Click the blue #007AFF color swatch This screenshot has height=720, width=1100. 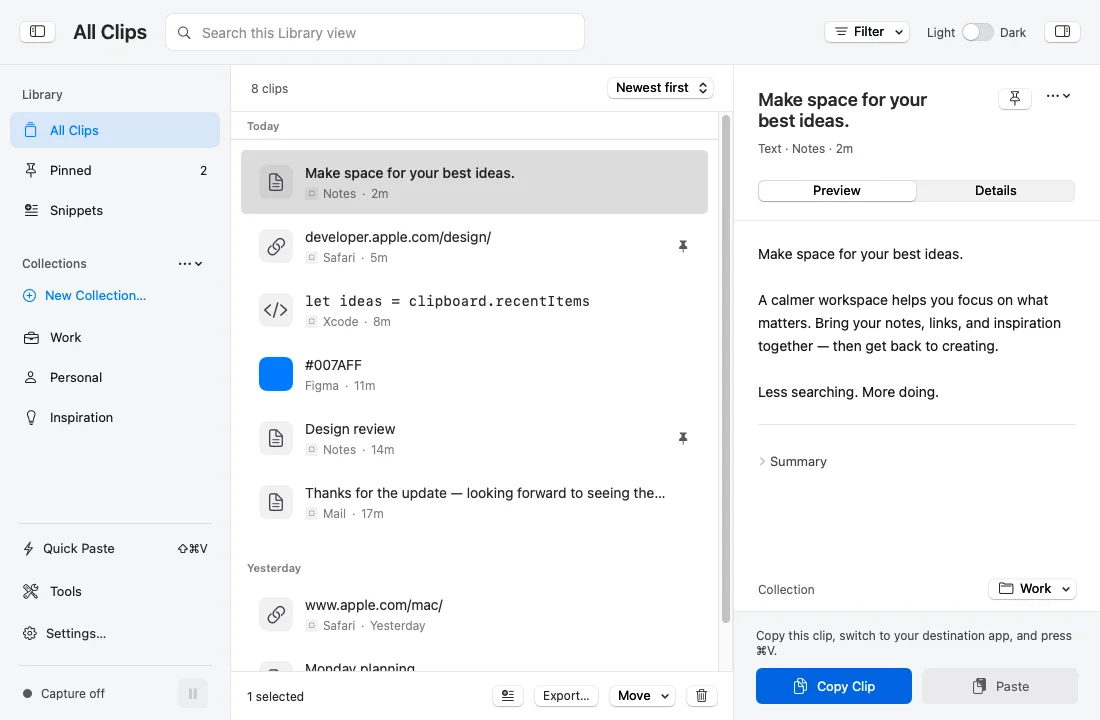point(276,374)
